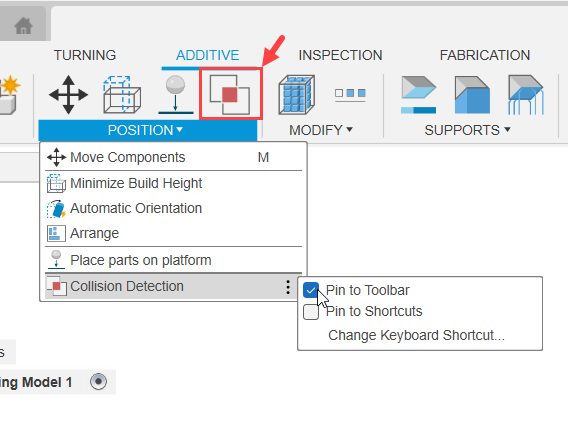
Task: Open Collision Detection's three-dot options
Action: coord(288,287)
